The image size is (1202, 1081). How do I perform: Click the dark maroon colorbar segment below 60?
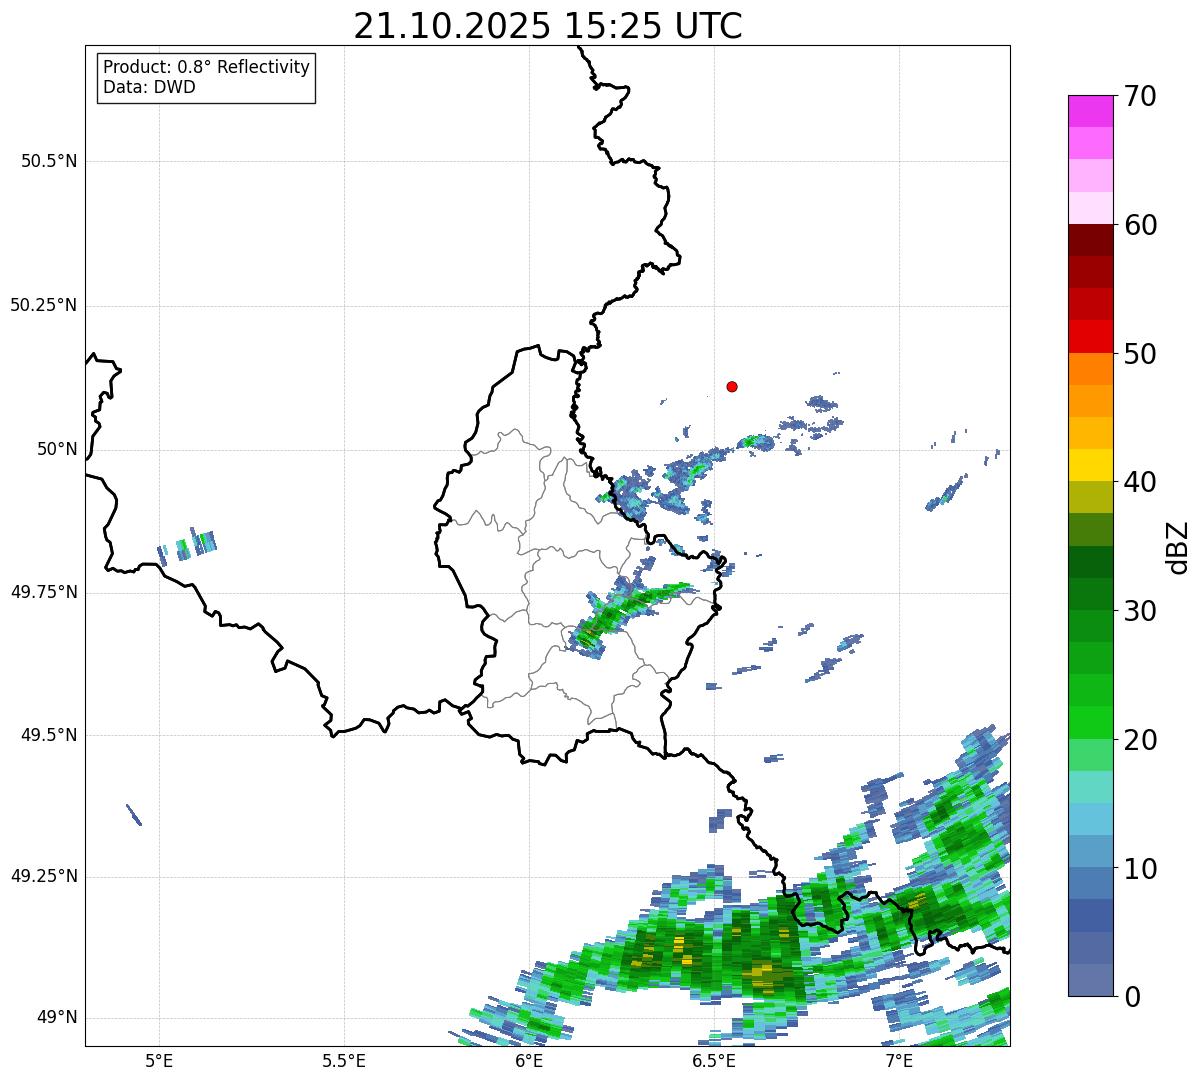pos(1090,240)
